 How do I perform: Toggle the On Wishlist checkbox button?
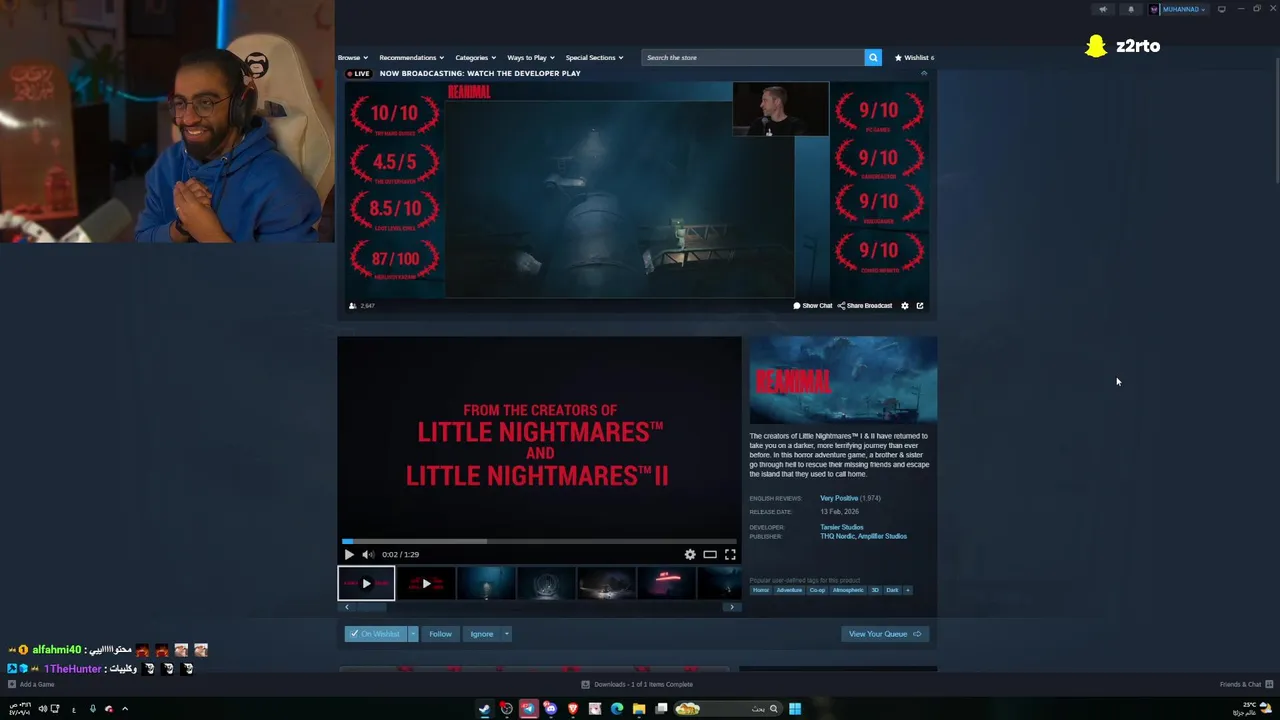click(376, 634)
